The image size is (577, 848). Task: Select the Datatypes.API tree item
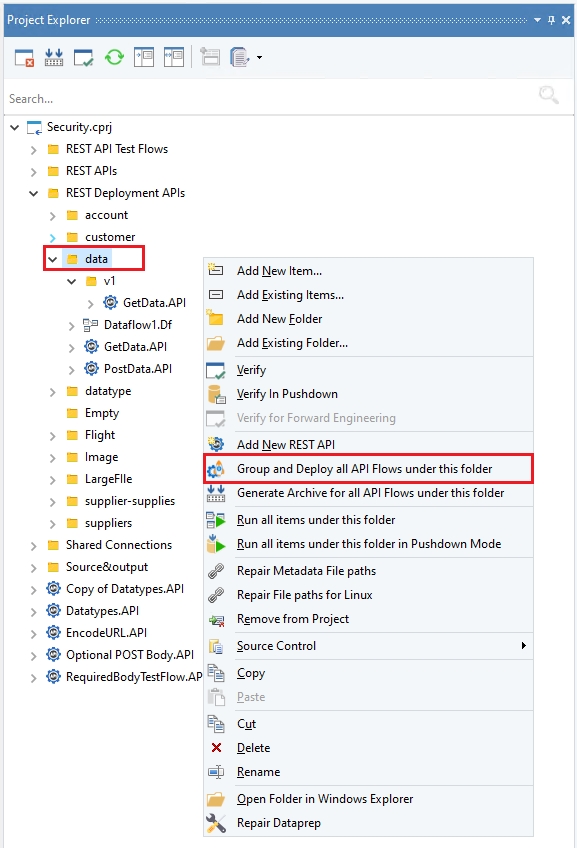click(102, 611)
